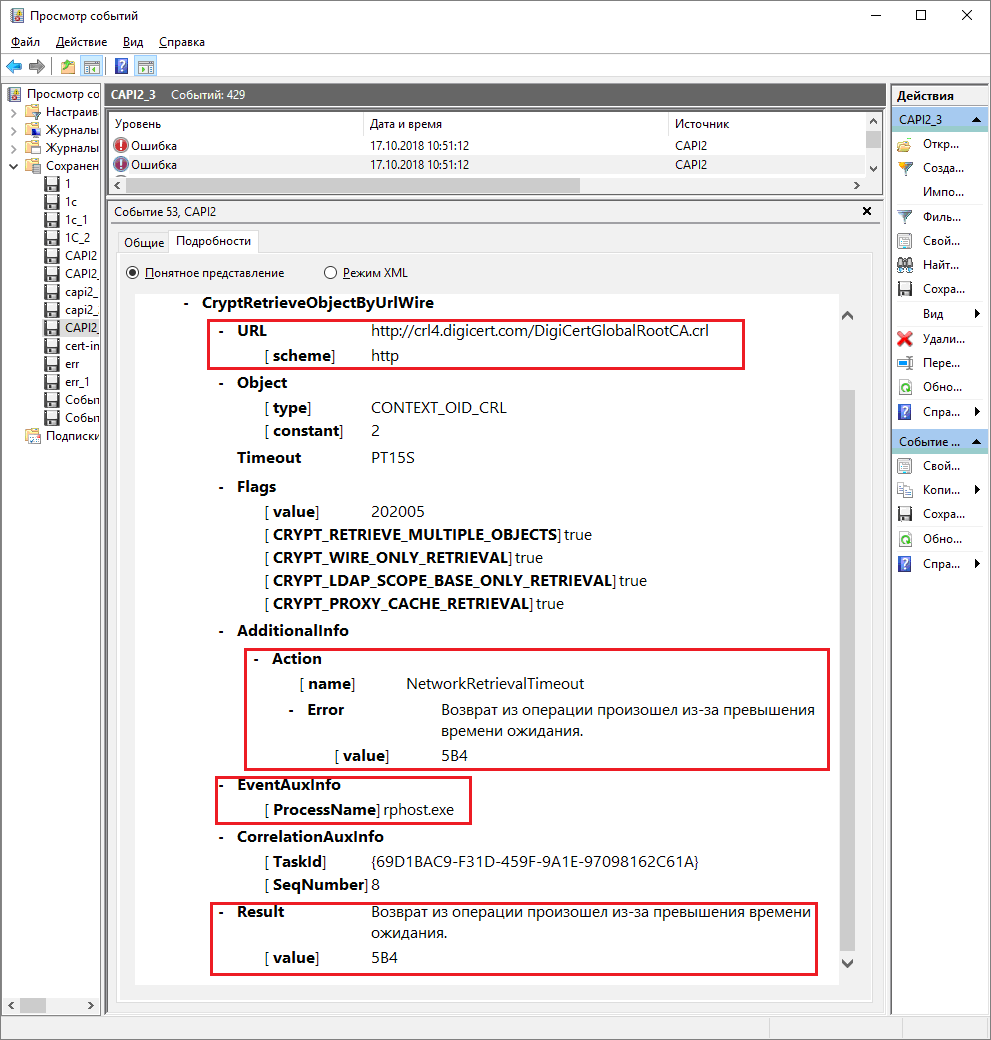Screen dimensions: 991x1040
Task: Close the event 53 details pane
Action: coord(867,211)
